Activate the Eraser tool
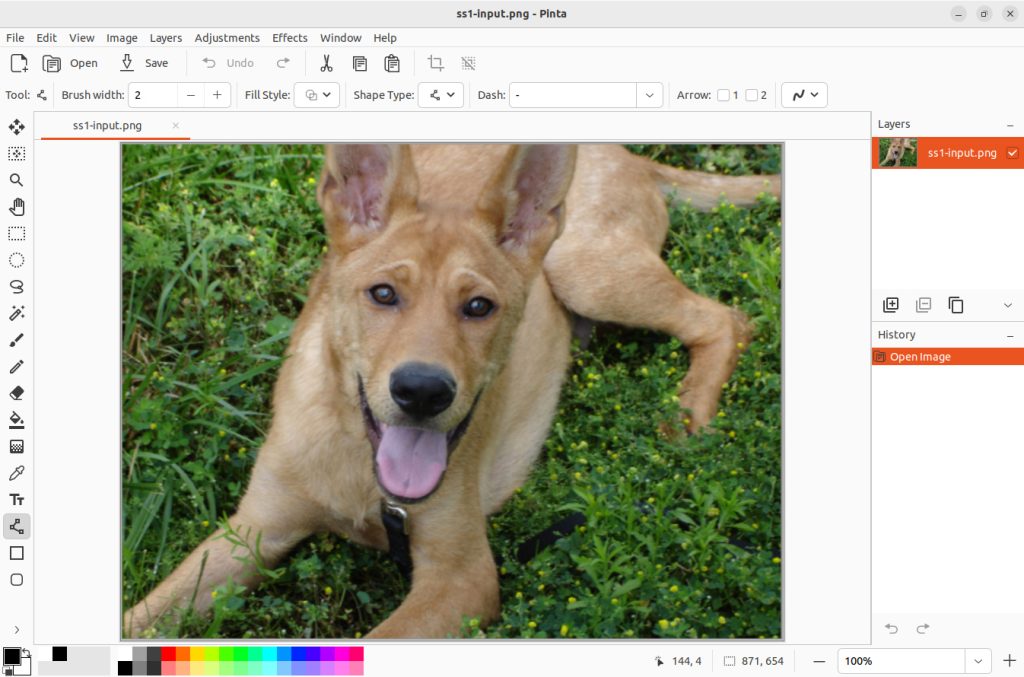1024x677 pixels. (x=16, y=393)
